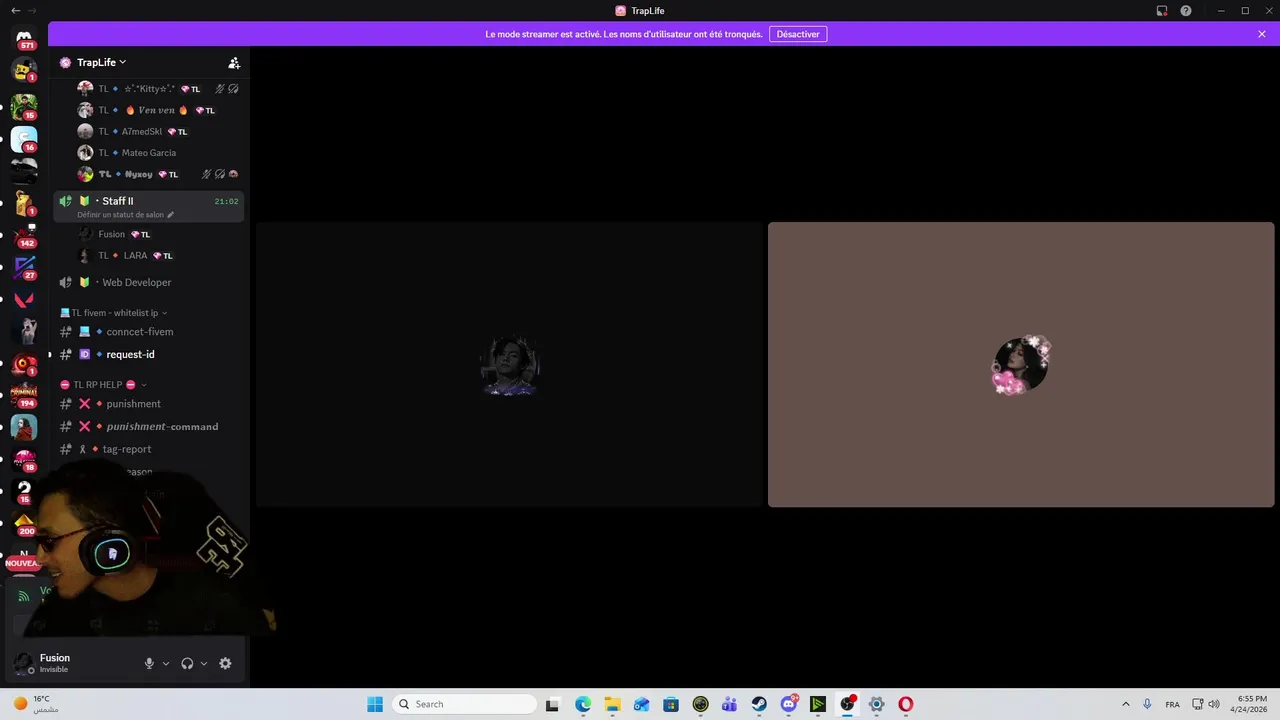Open Discord direct messages home icon

coord(24,37)
